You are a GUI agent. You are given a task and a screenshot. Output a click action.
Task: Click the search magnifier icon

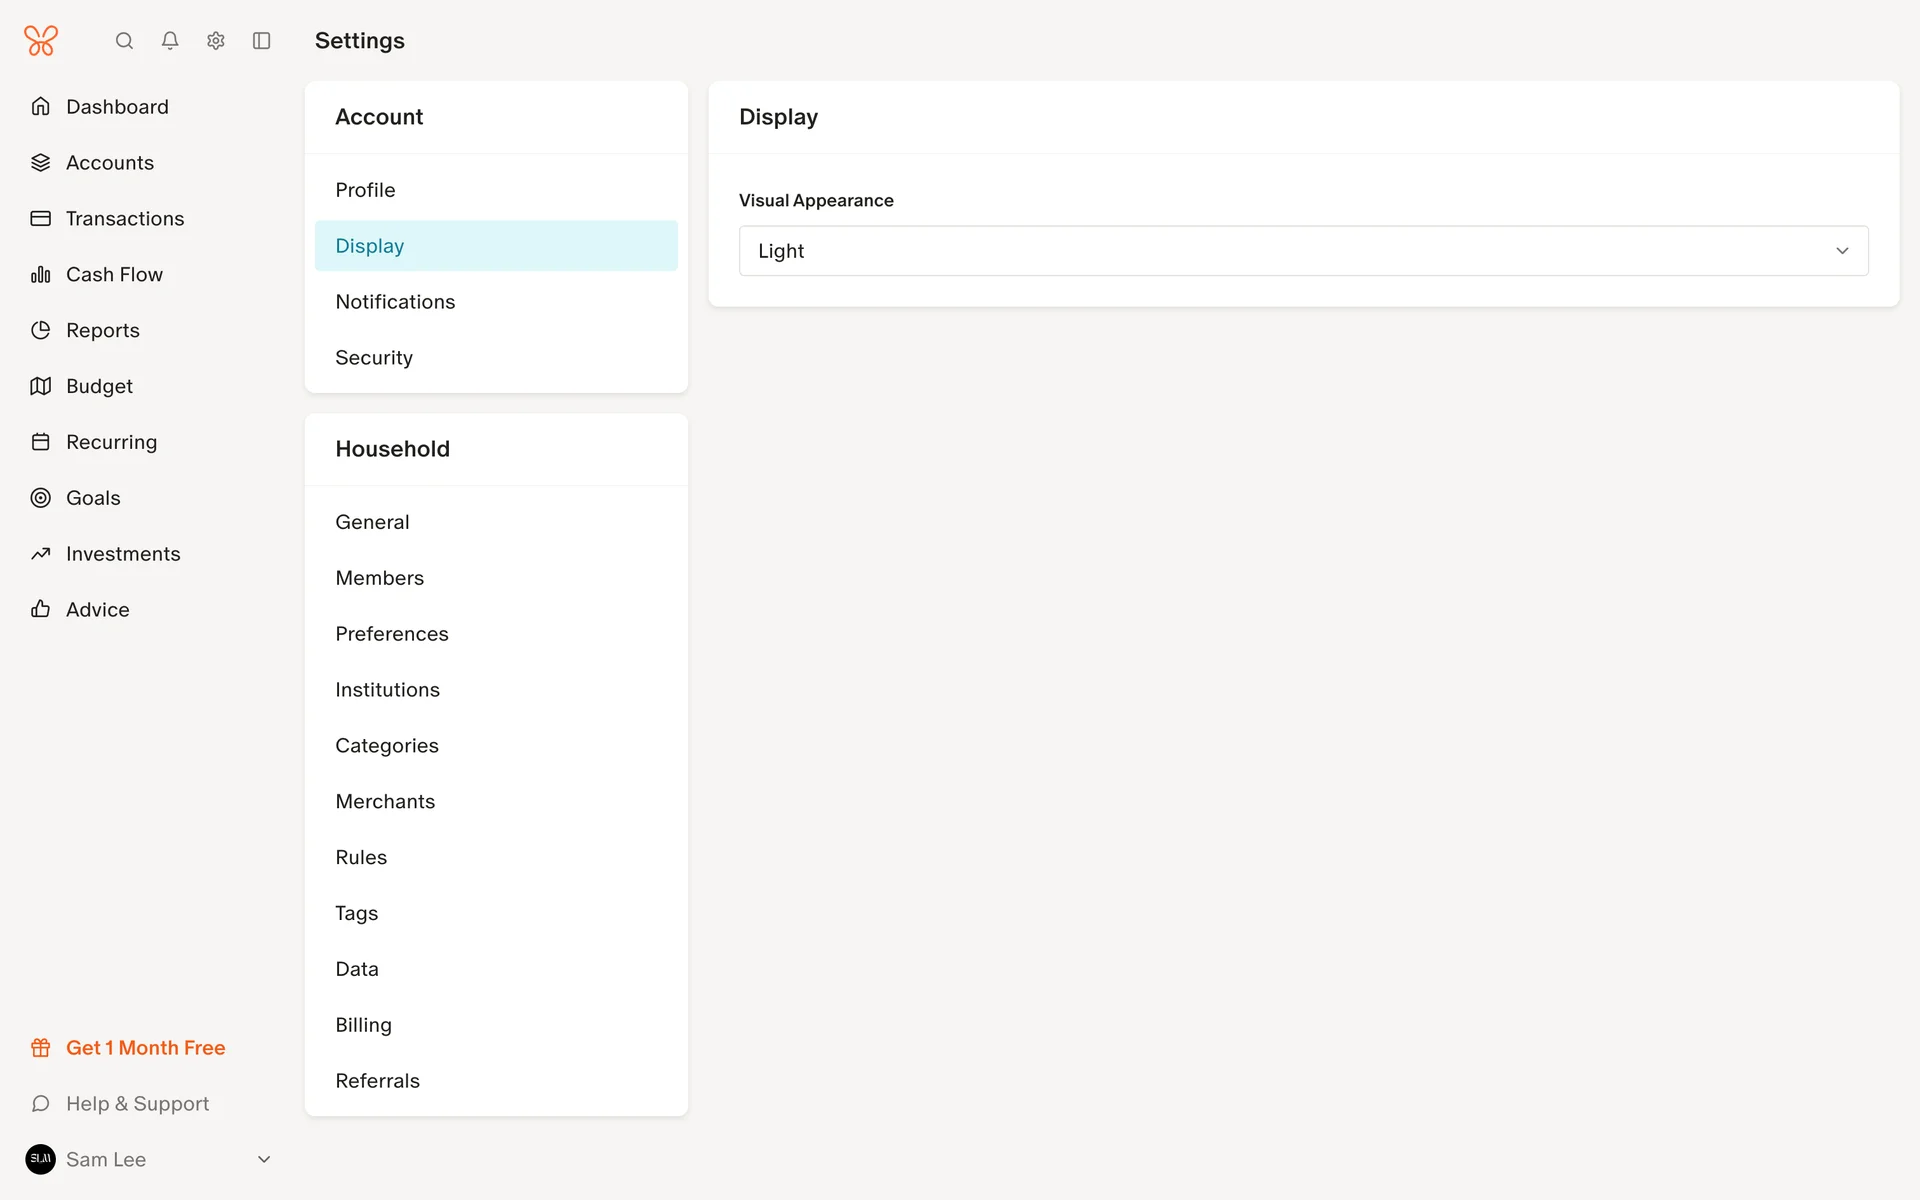124,41
